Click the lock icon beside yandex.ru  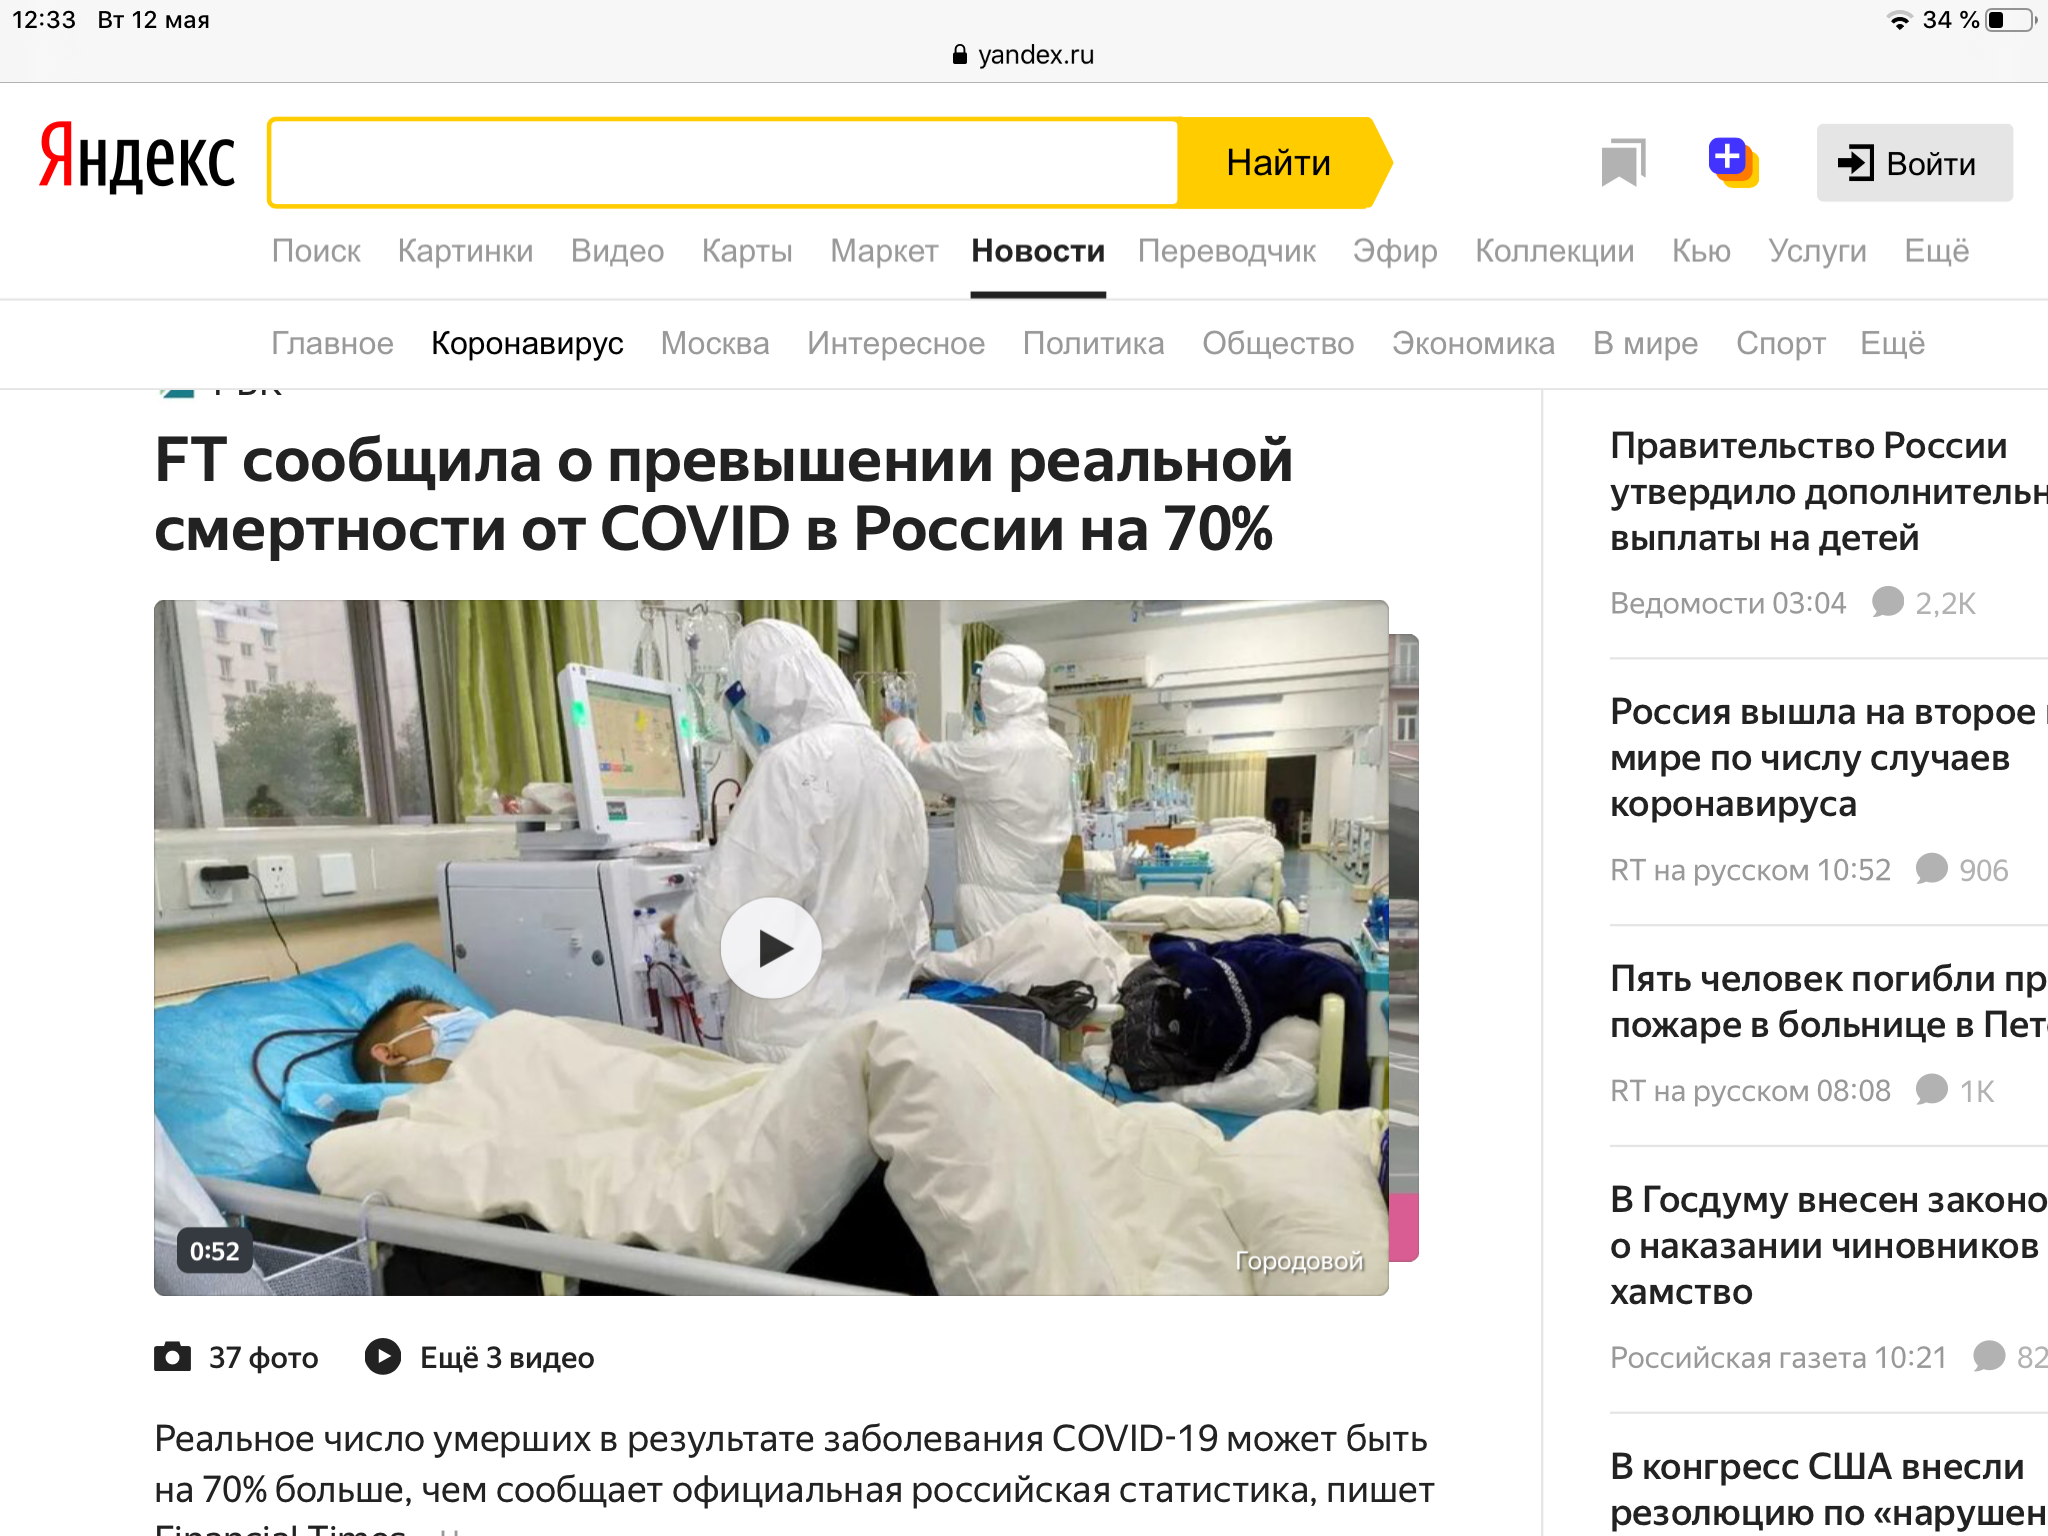coord(960,55)
